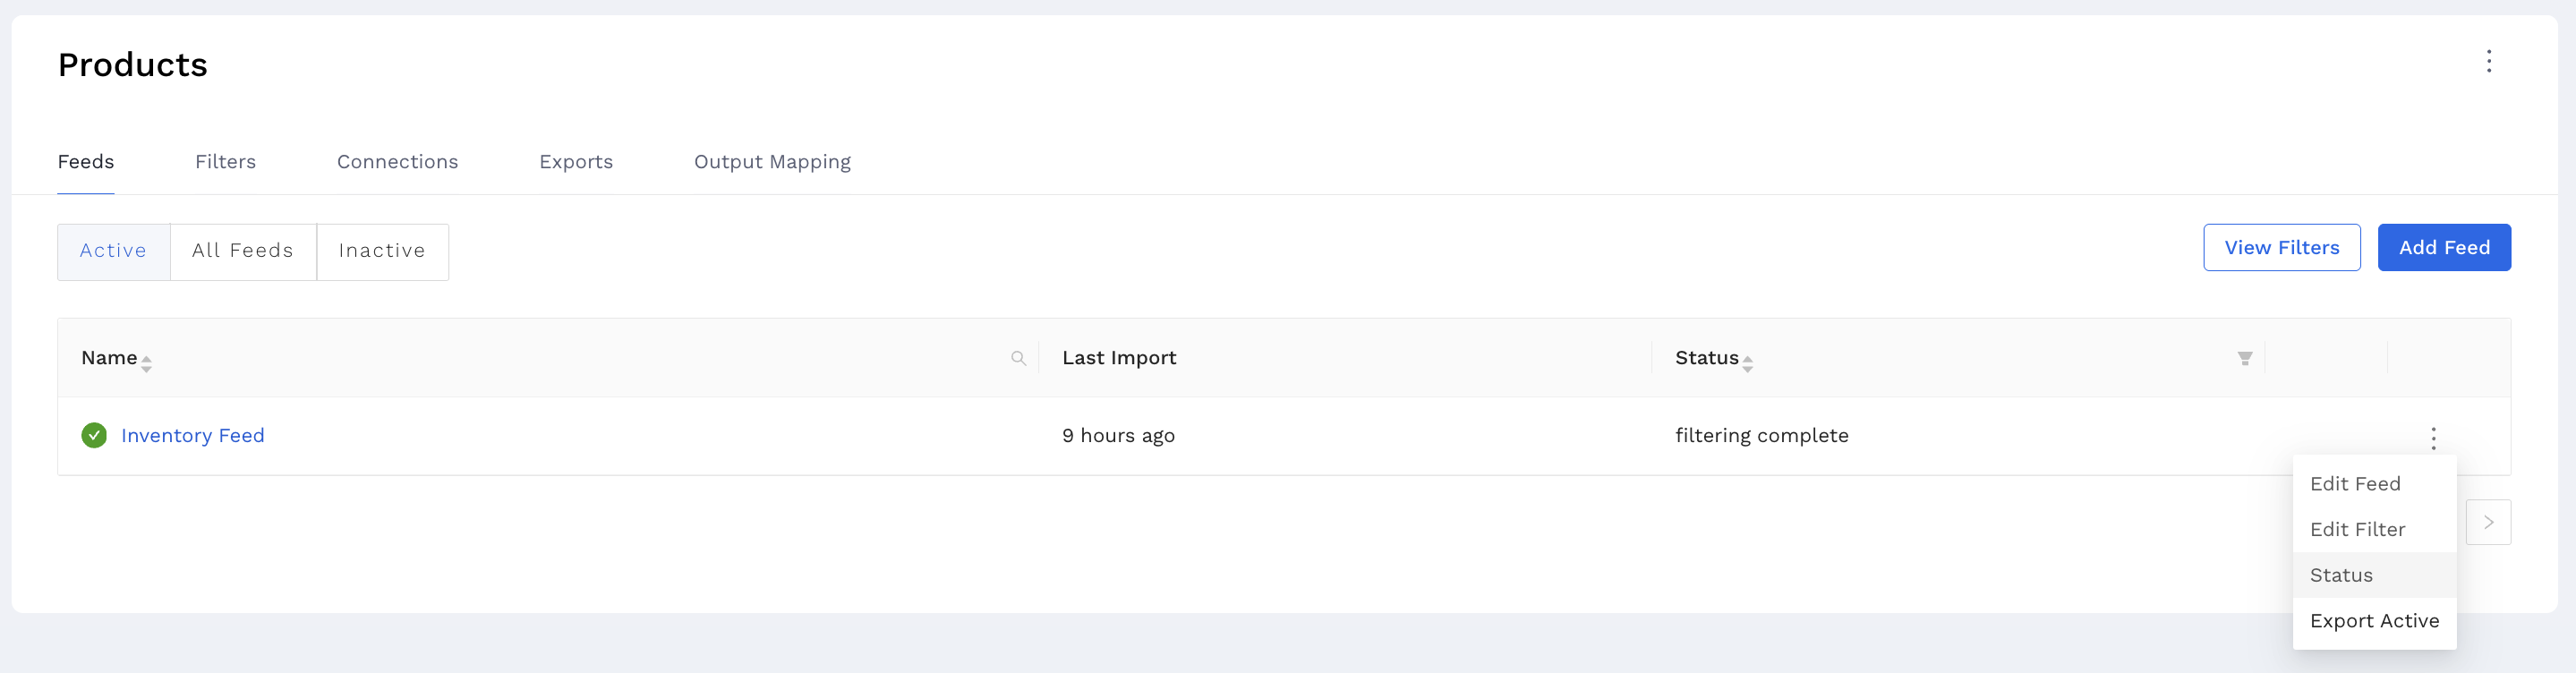
Task: Click the green check status icon beside Inventory Feed
Action: click(93, 435)
